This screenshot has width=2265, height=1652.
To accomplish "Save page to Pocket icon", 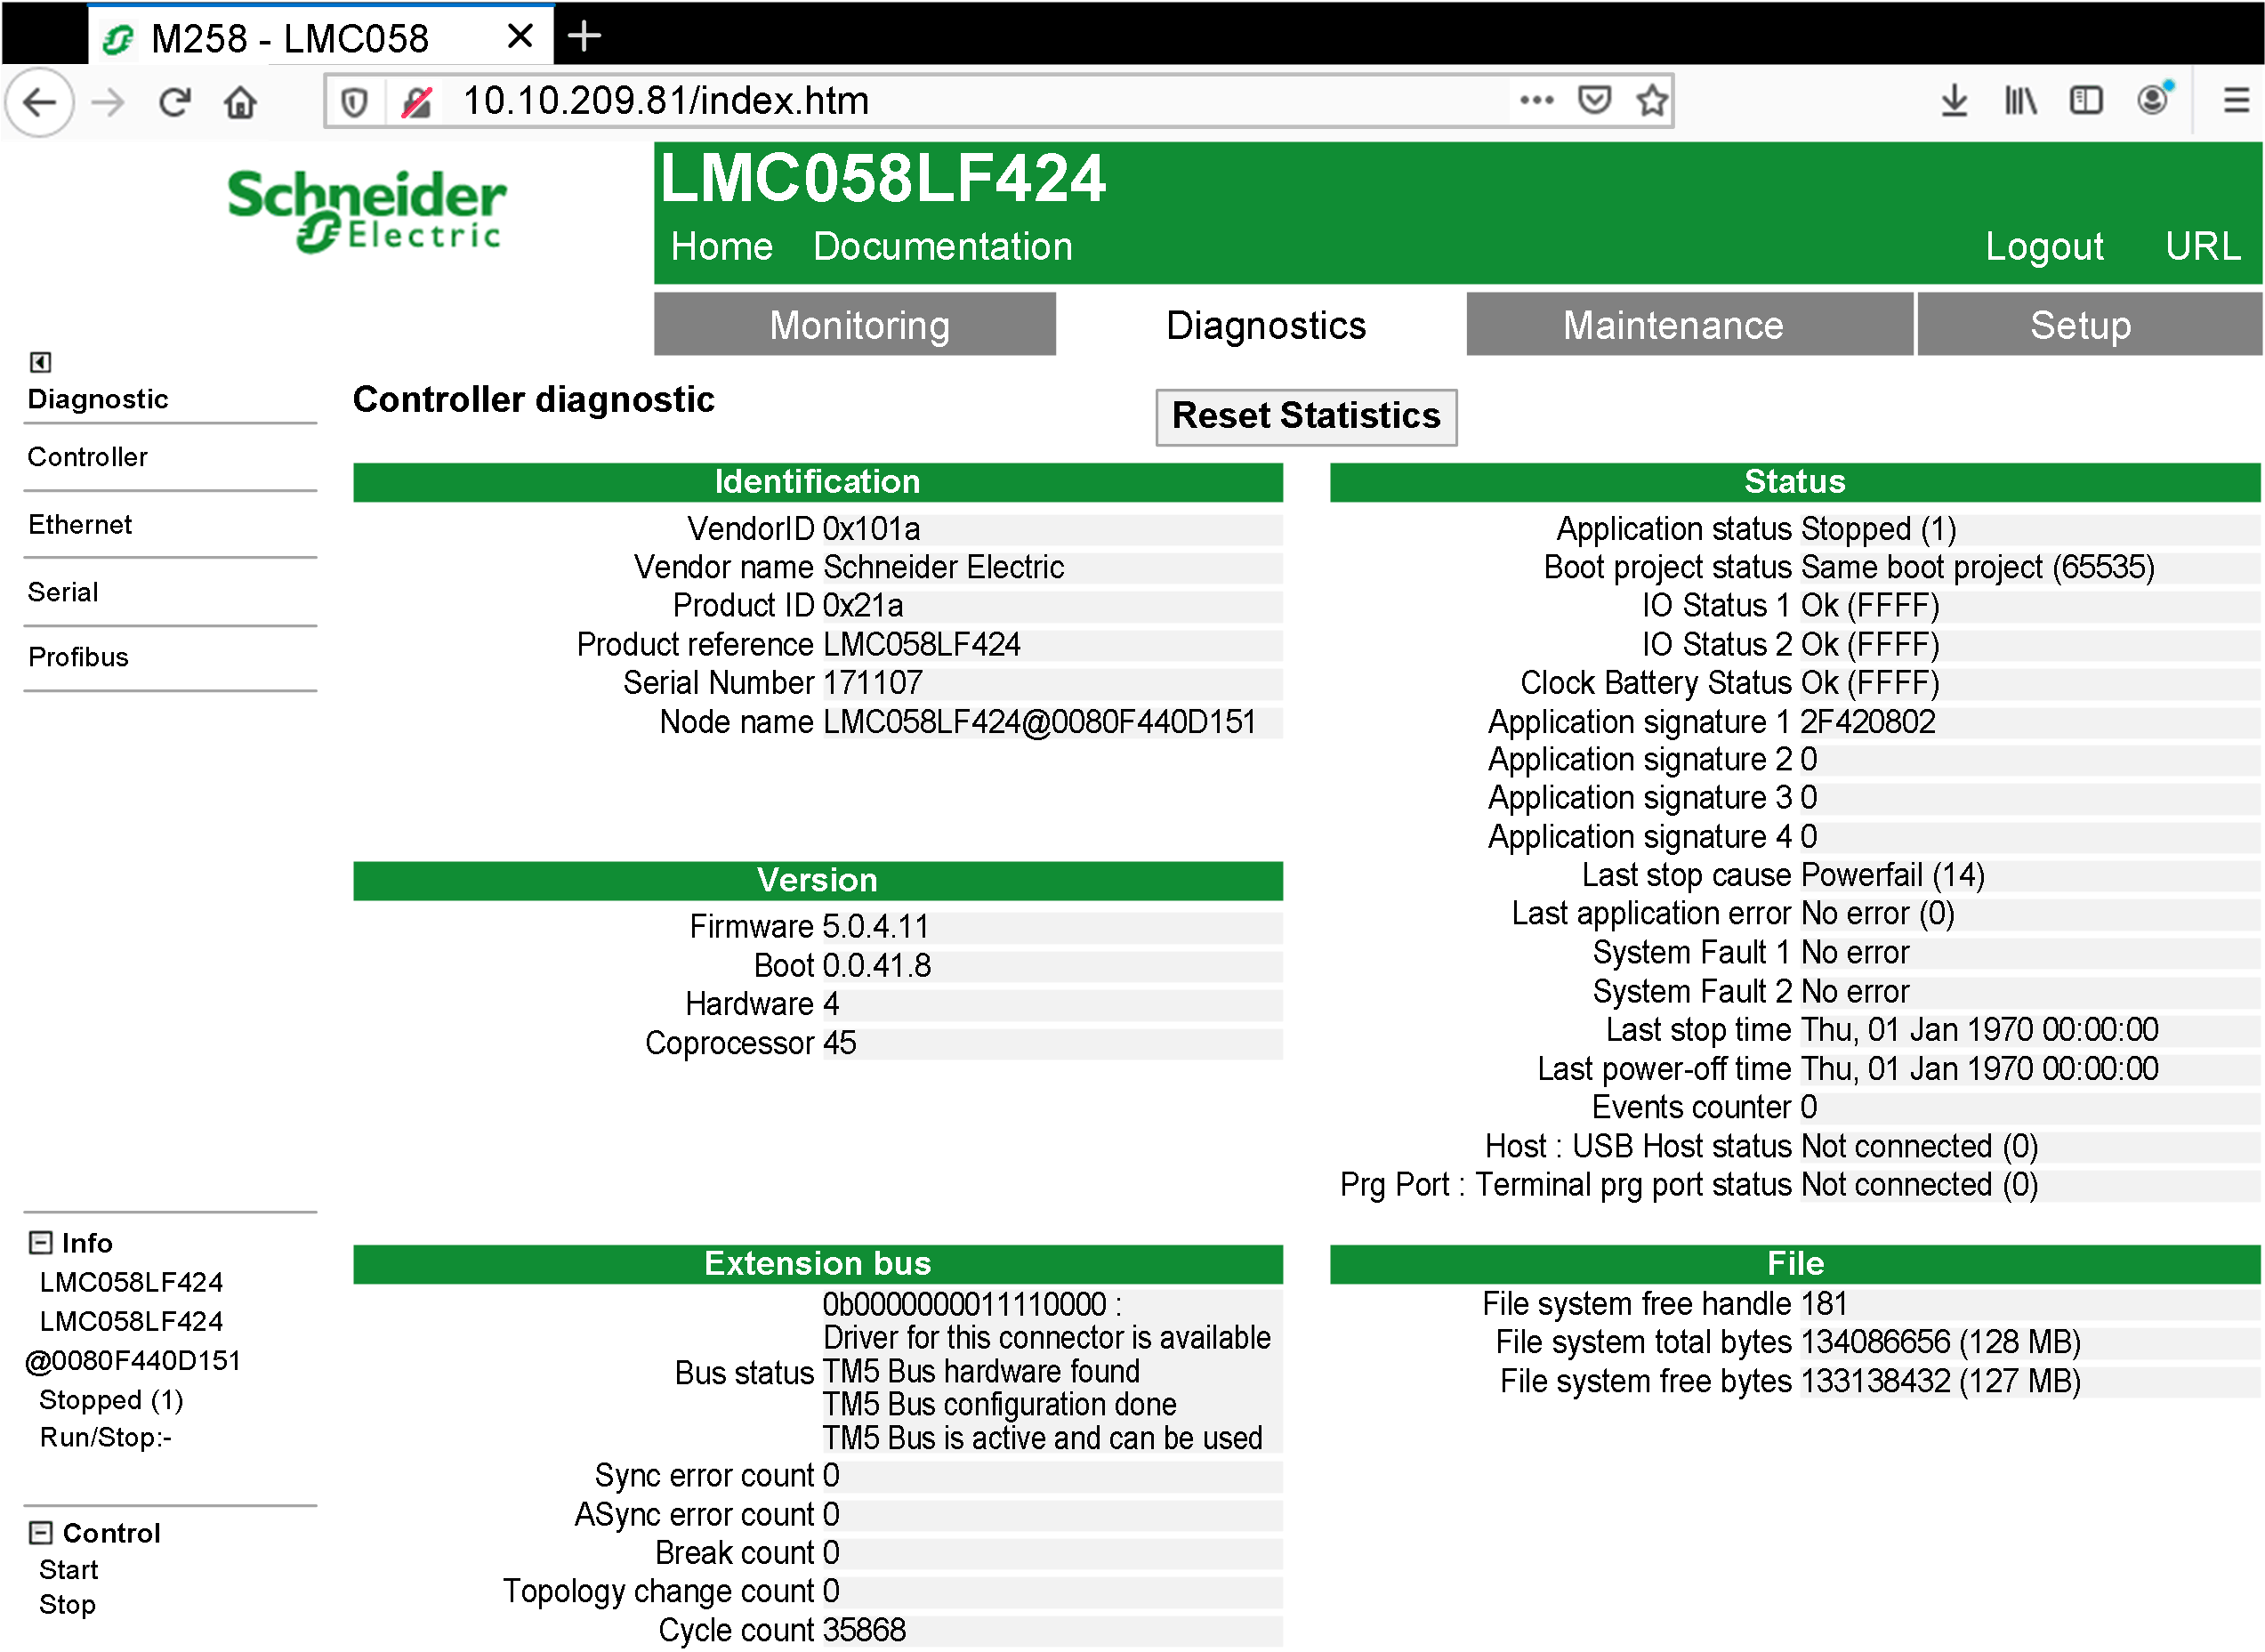I will coord(1594,100).
